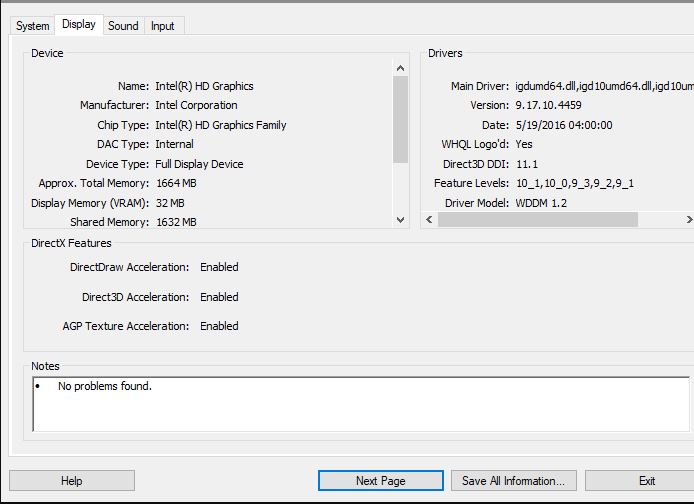Click the Help button
The width and height of the screenshot is (694, 504).
72,481
